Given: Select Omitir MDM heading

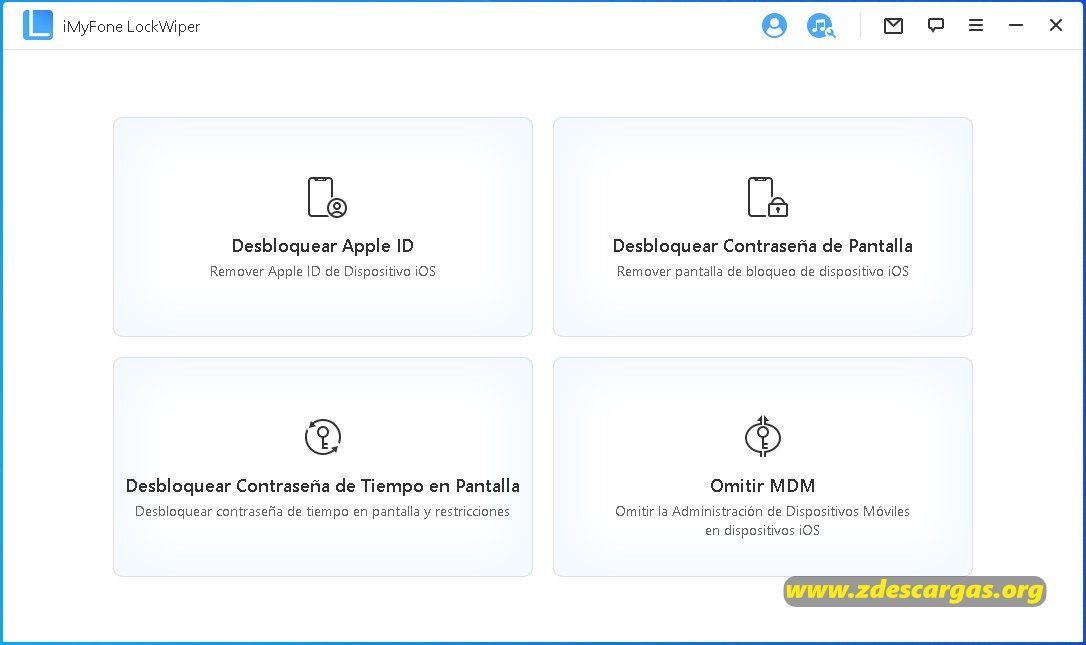Looking at the screenshot, I should coord(763,486).
